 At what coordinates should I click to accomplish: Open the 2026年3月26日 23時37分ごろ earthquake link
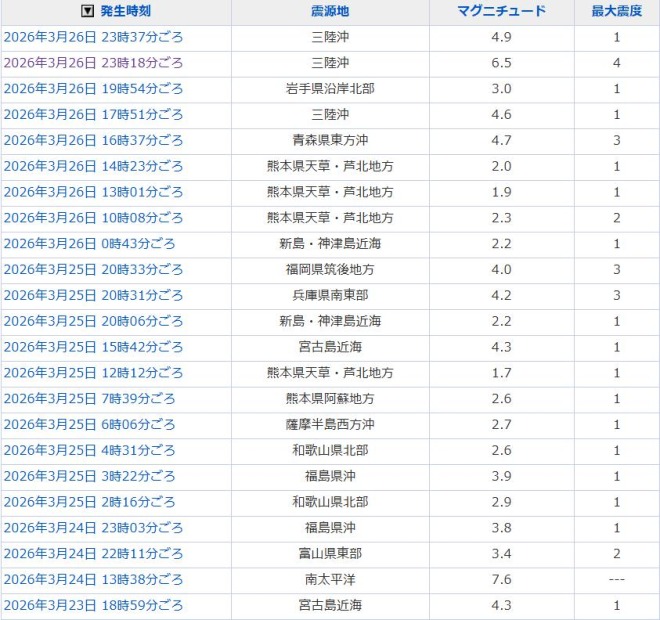click(x=94, y=37)
